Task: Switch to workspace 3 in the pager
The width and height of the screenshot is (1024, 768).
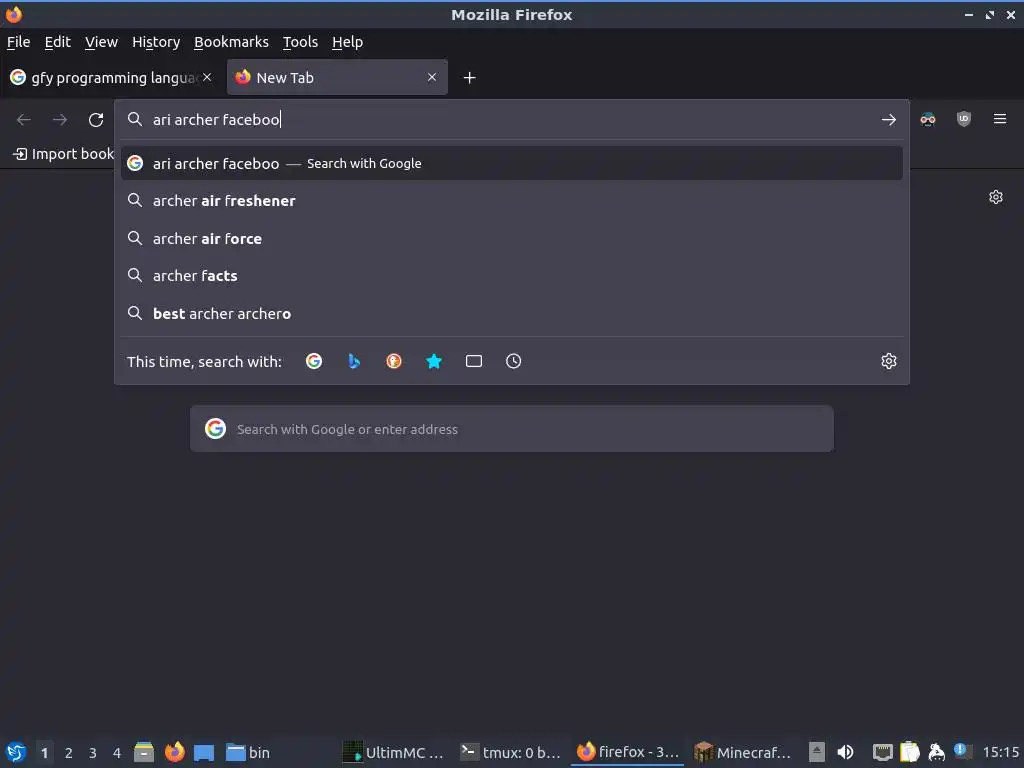Action: coord(93,753)
